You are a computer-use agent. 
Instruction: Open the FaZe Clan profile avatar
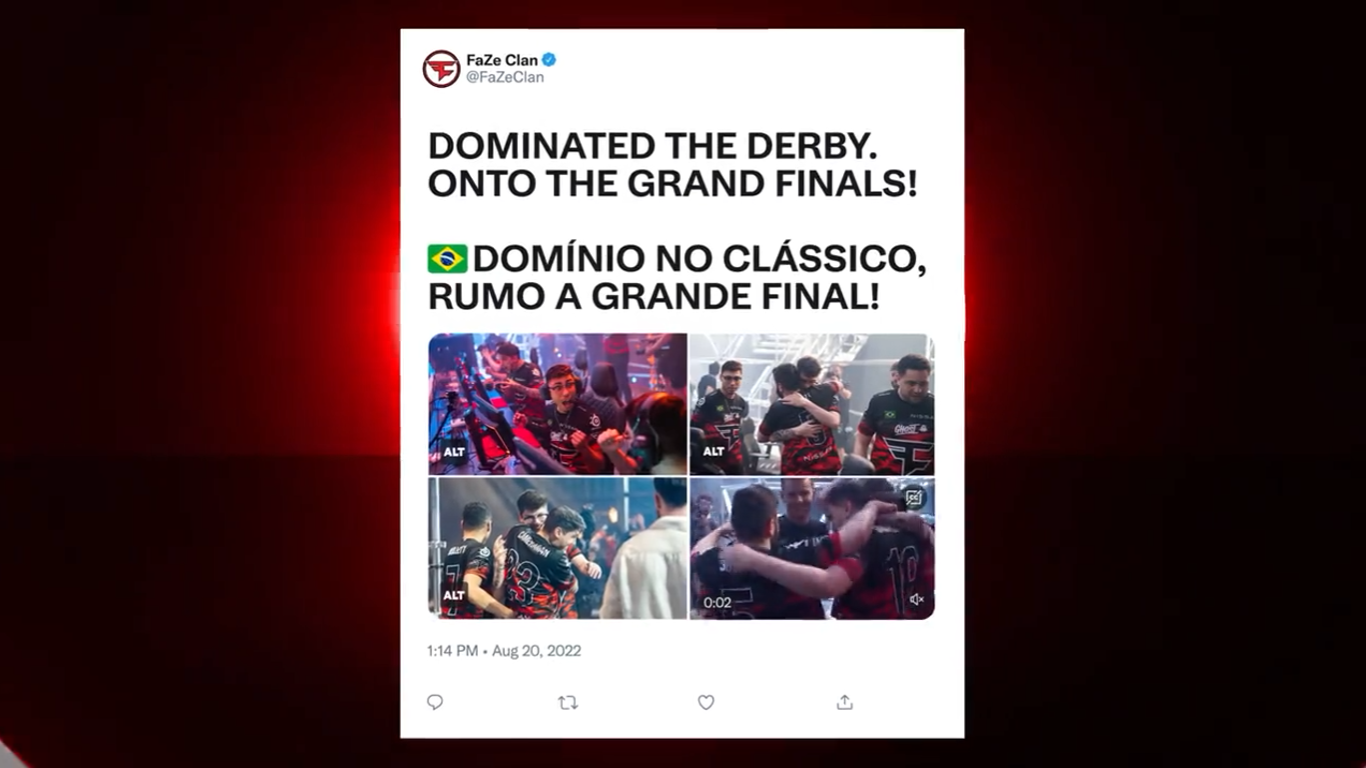(441, 68)
